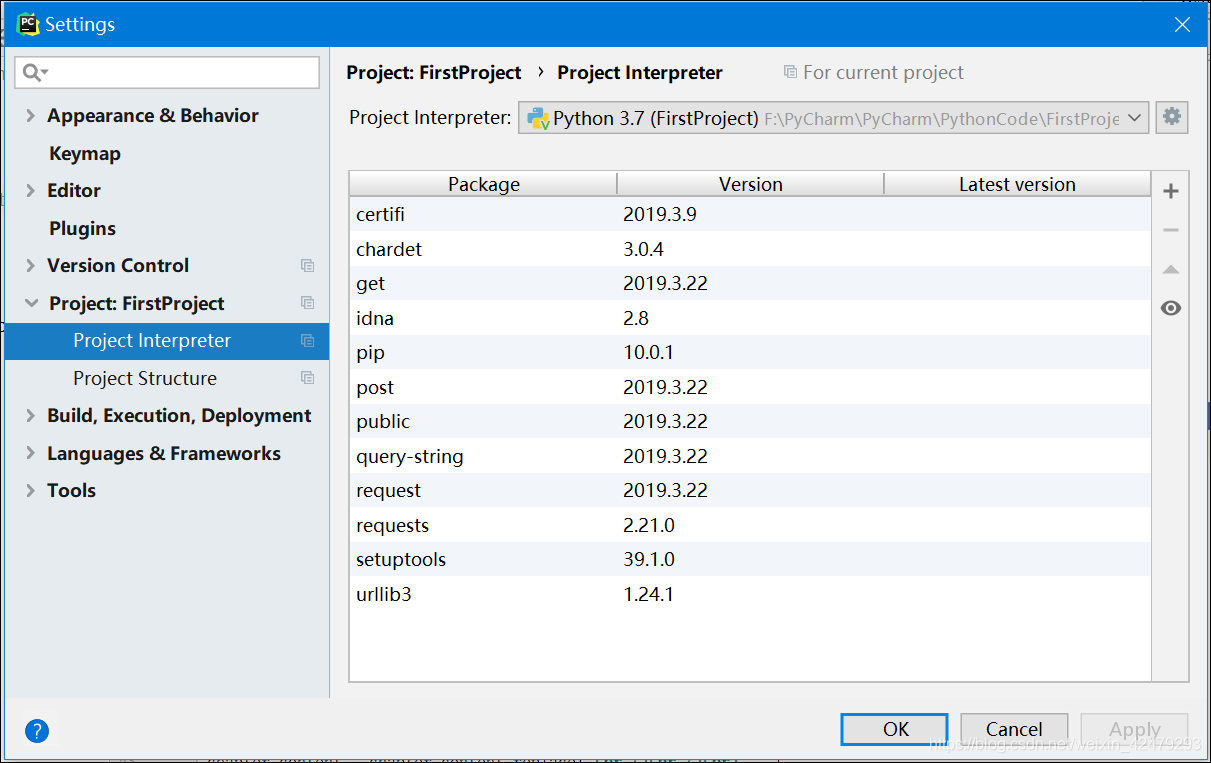Click the Python icon in the interpreter combo box

click(538, 118)
